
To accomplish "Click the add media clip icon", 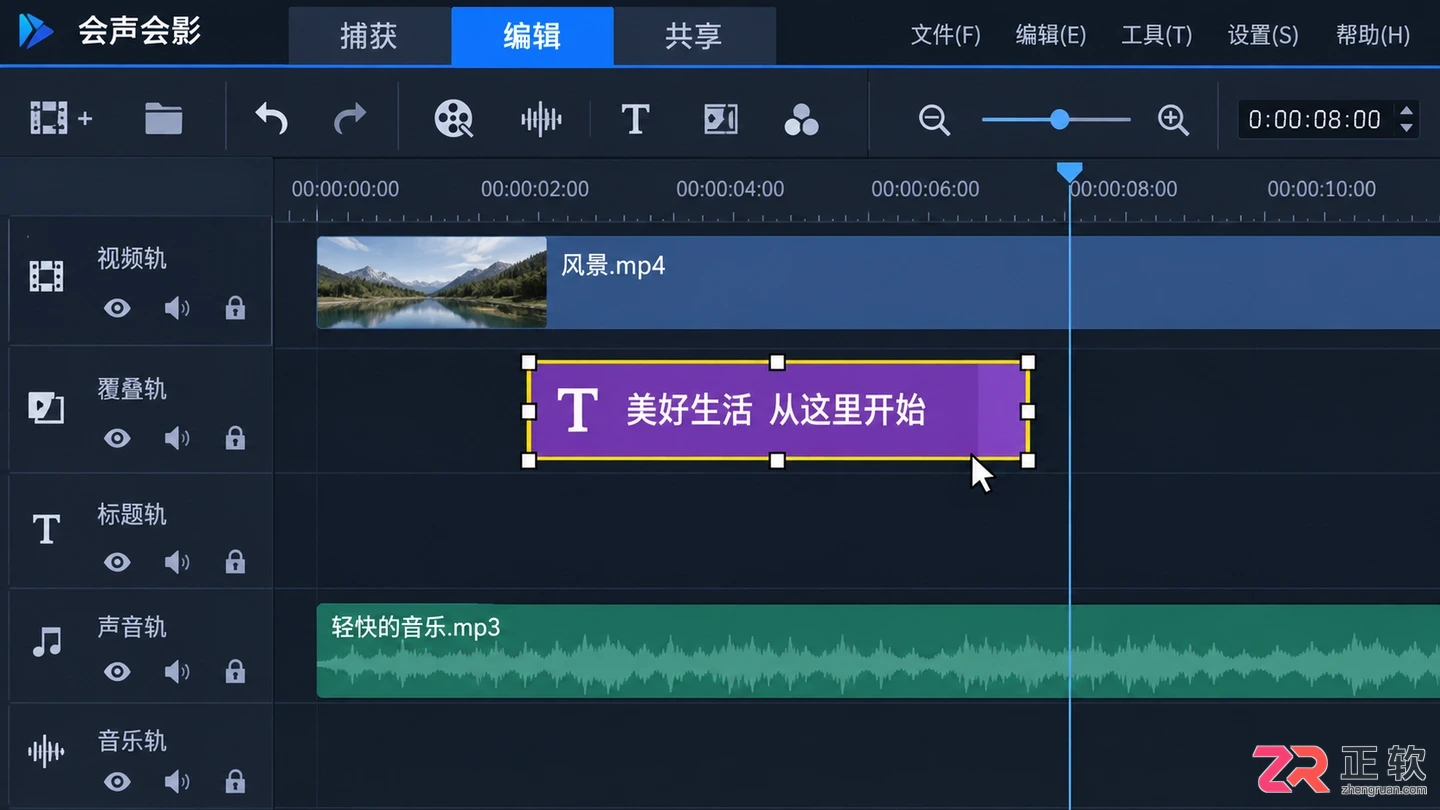I will click(60, 119).
